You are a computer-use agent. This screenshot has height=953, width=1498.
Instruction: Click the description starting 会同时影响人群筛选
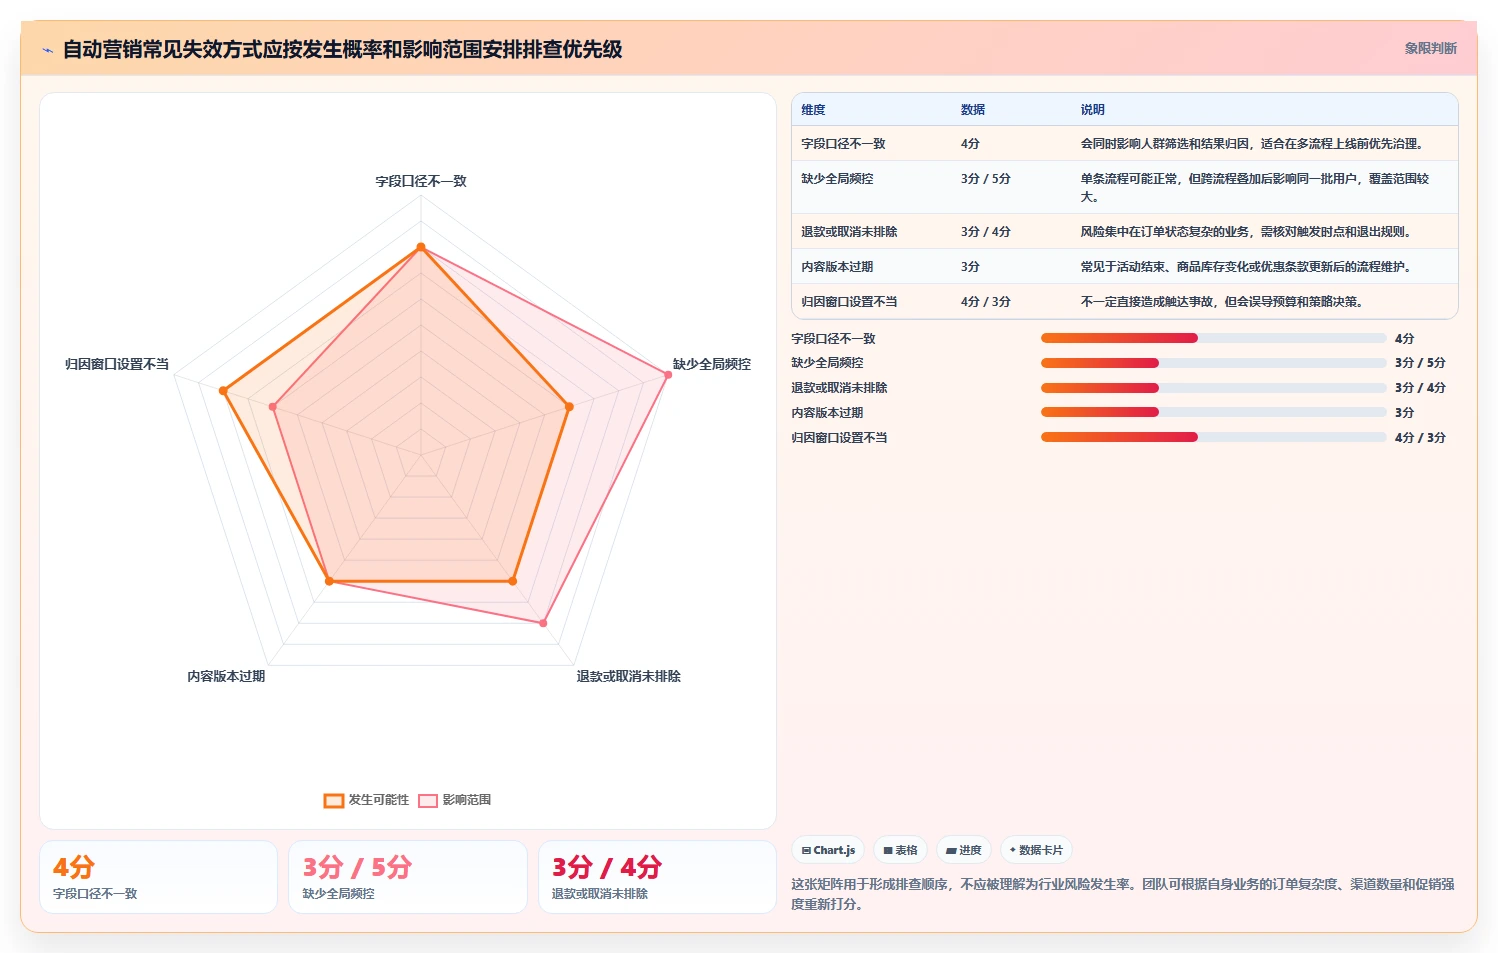click(x=1251, y=144)
